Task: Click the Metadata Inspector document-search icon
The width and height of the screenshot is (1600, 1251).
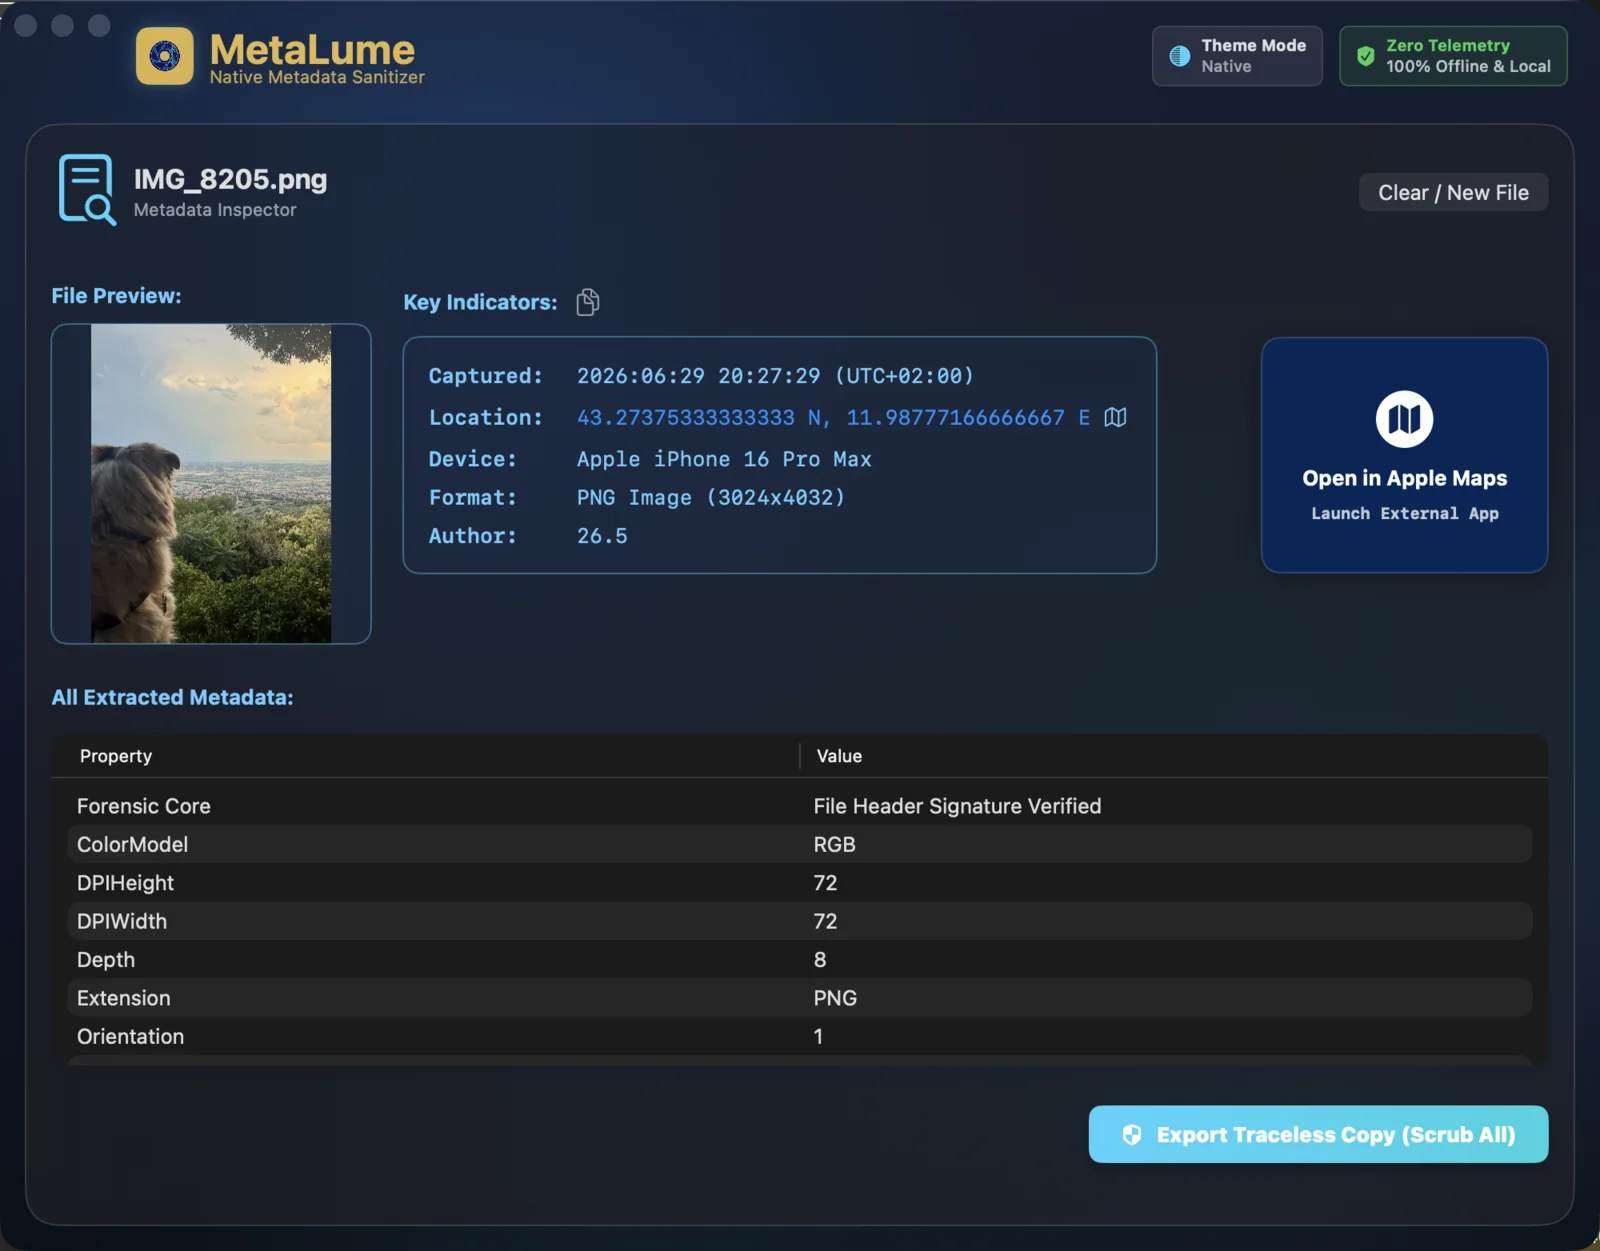Action: pos(87,190)
